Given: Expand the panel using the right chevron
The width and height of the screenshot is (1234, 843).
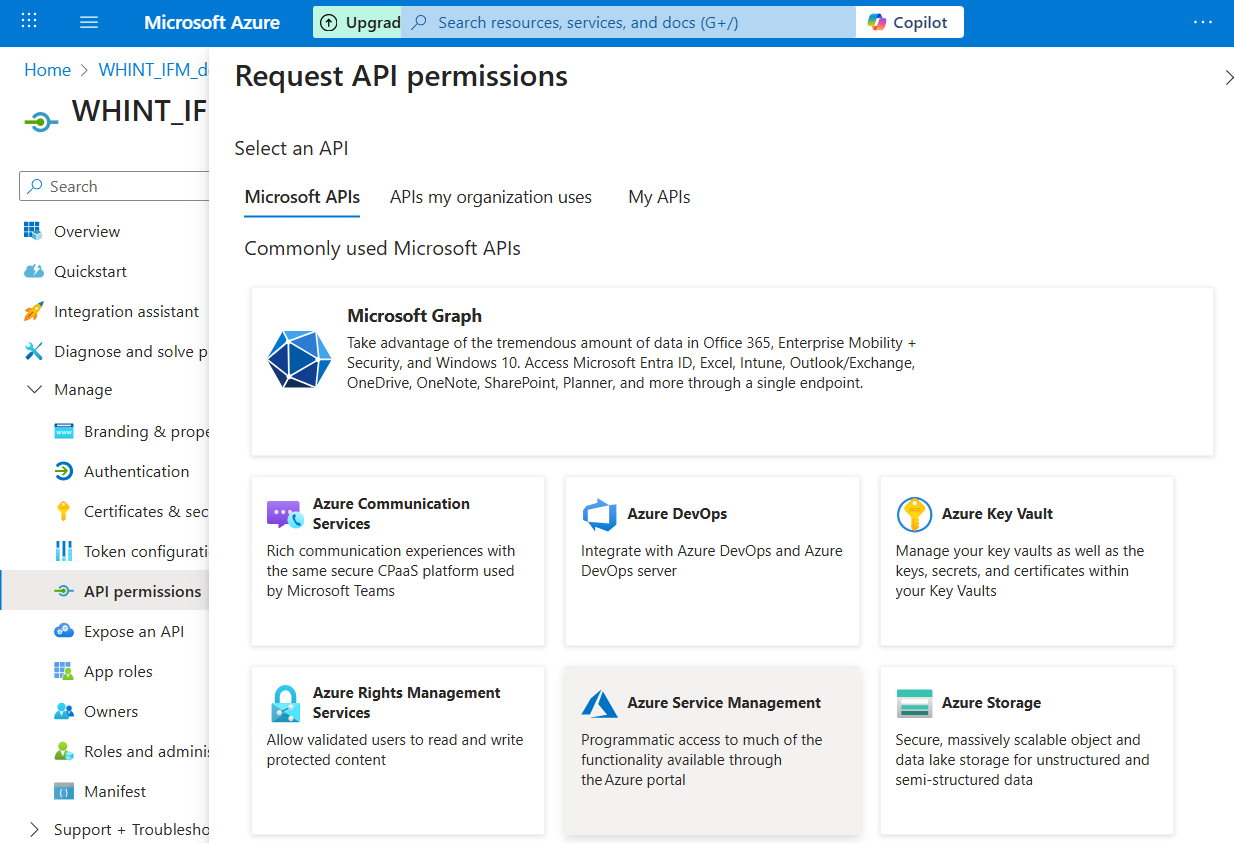Looking at the screenshot, I should coord(1228,77).
